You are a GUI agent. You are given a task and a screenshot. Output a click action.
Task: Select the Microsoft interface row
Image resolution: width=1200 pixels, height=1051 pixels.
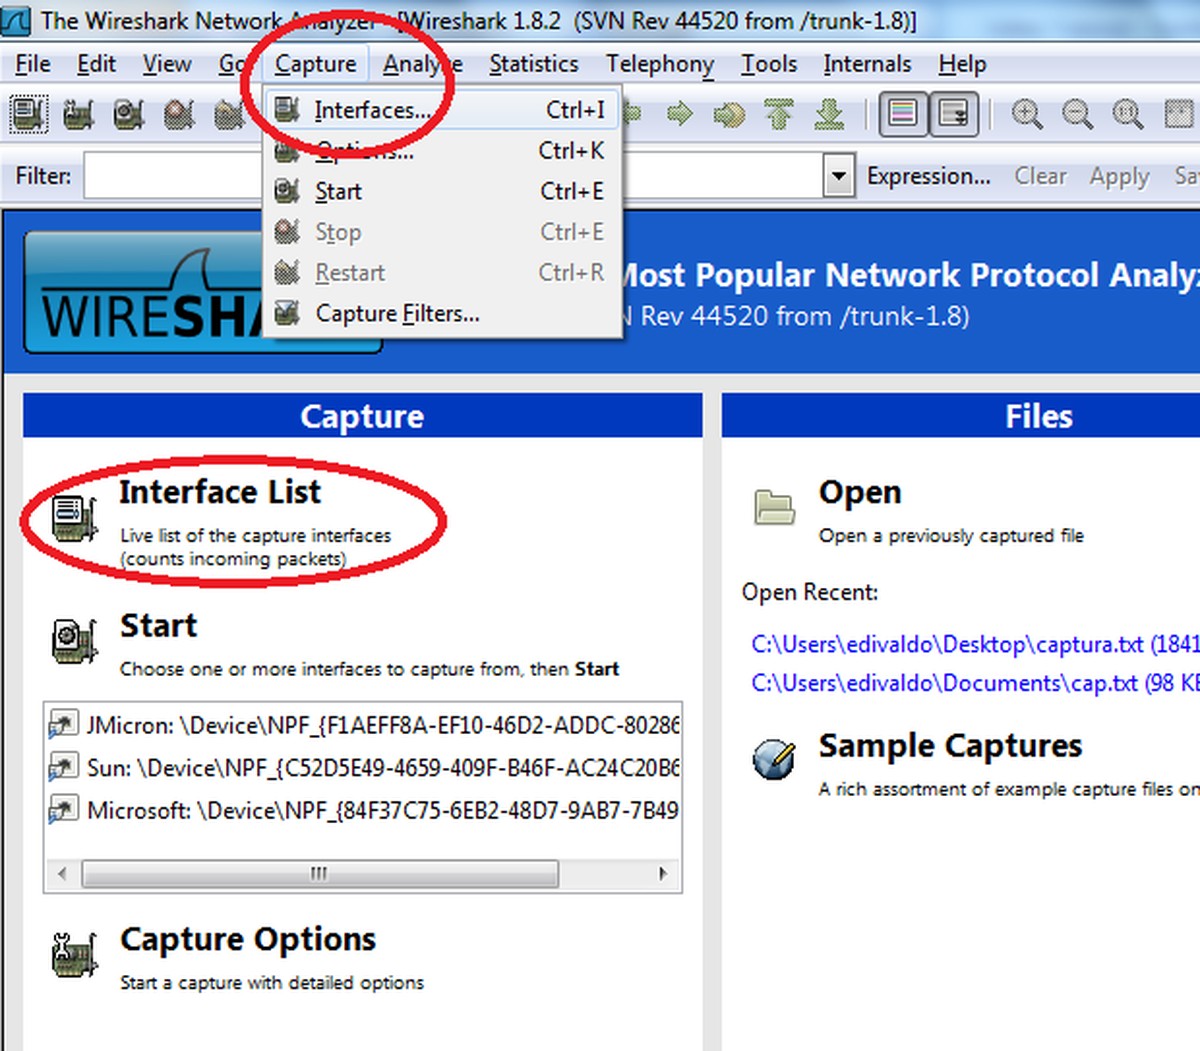pyautogui.click(x=363, y=810)
